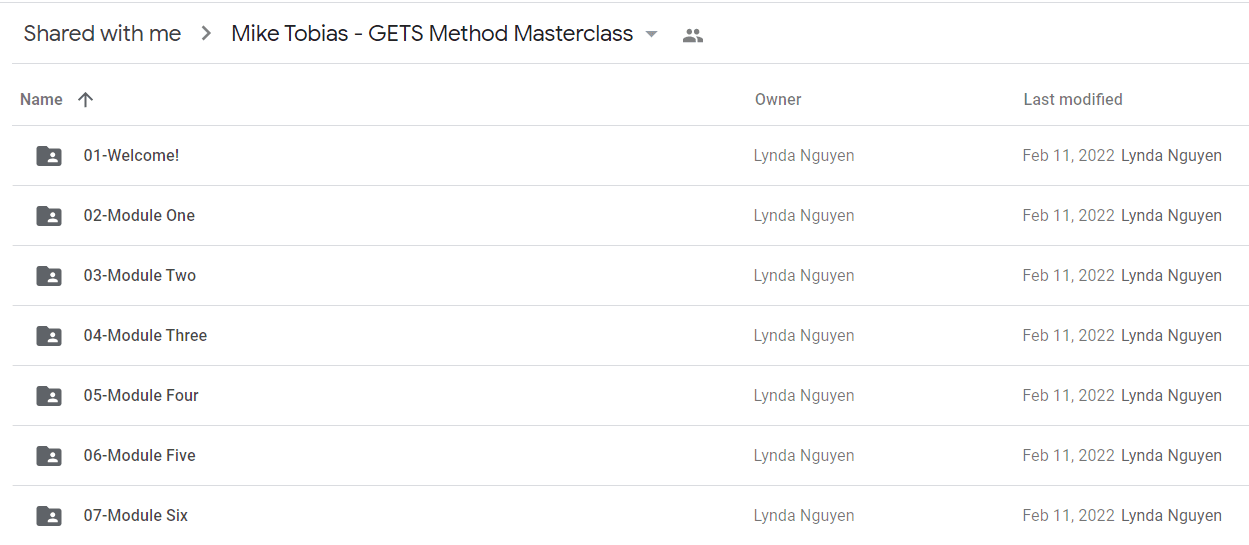Viewport: 1249px width, 545px height.
Task: Select the 01-Welcome! folder row
Action: tap(630, 156)
